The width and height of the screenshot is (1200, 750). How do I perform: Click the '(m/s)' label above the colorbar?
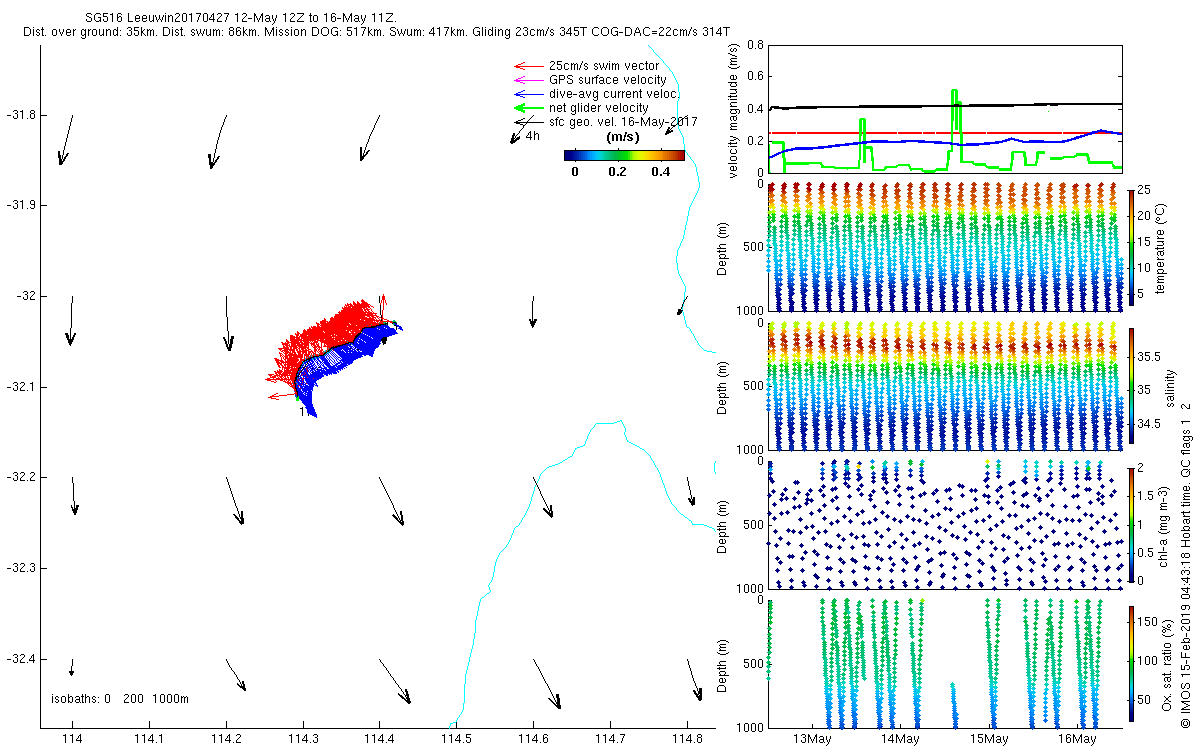(624, 137)
